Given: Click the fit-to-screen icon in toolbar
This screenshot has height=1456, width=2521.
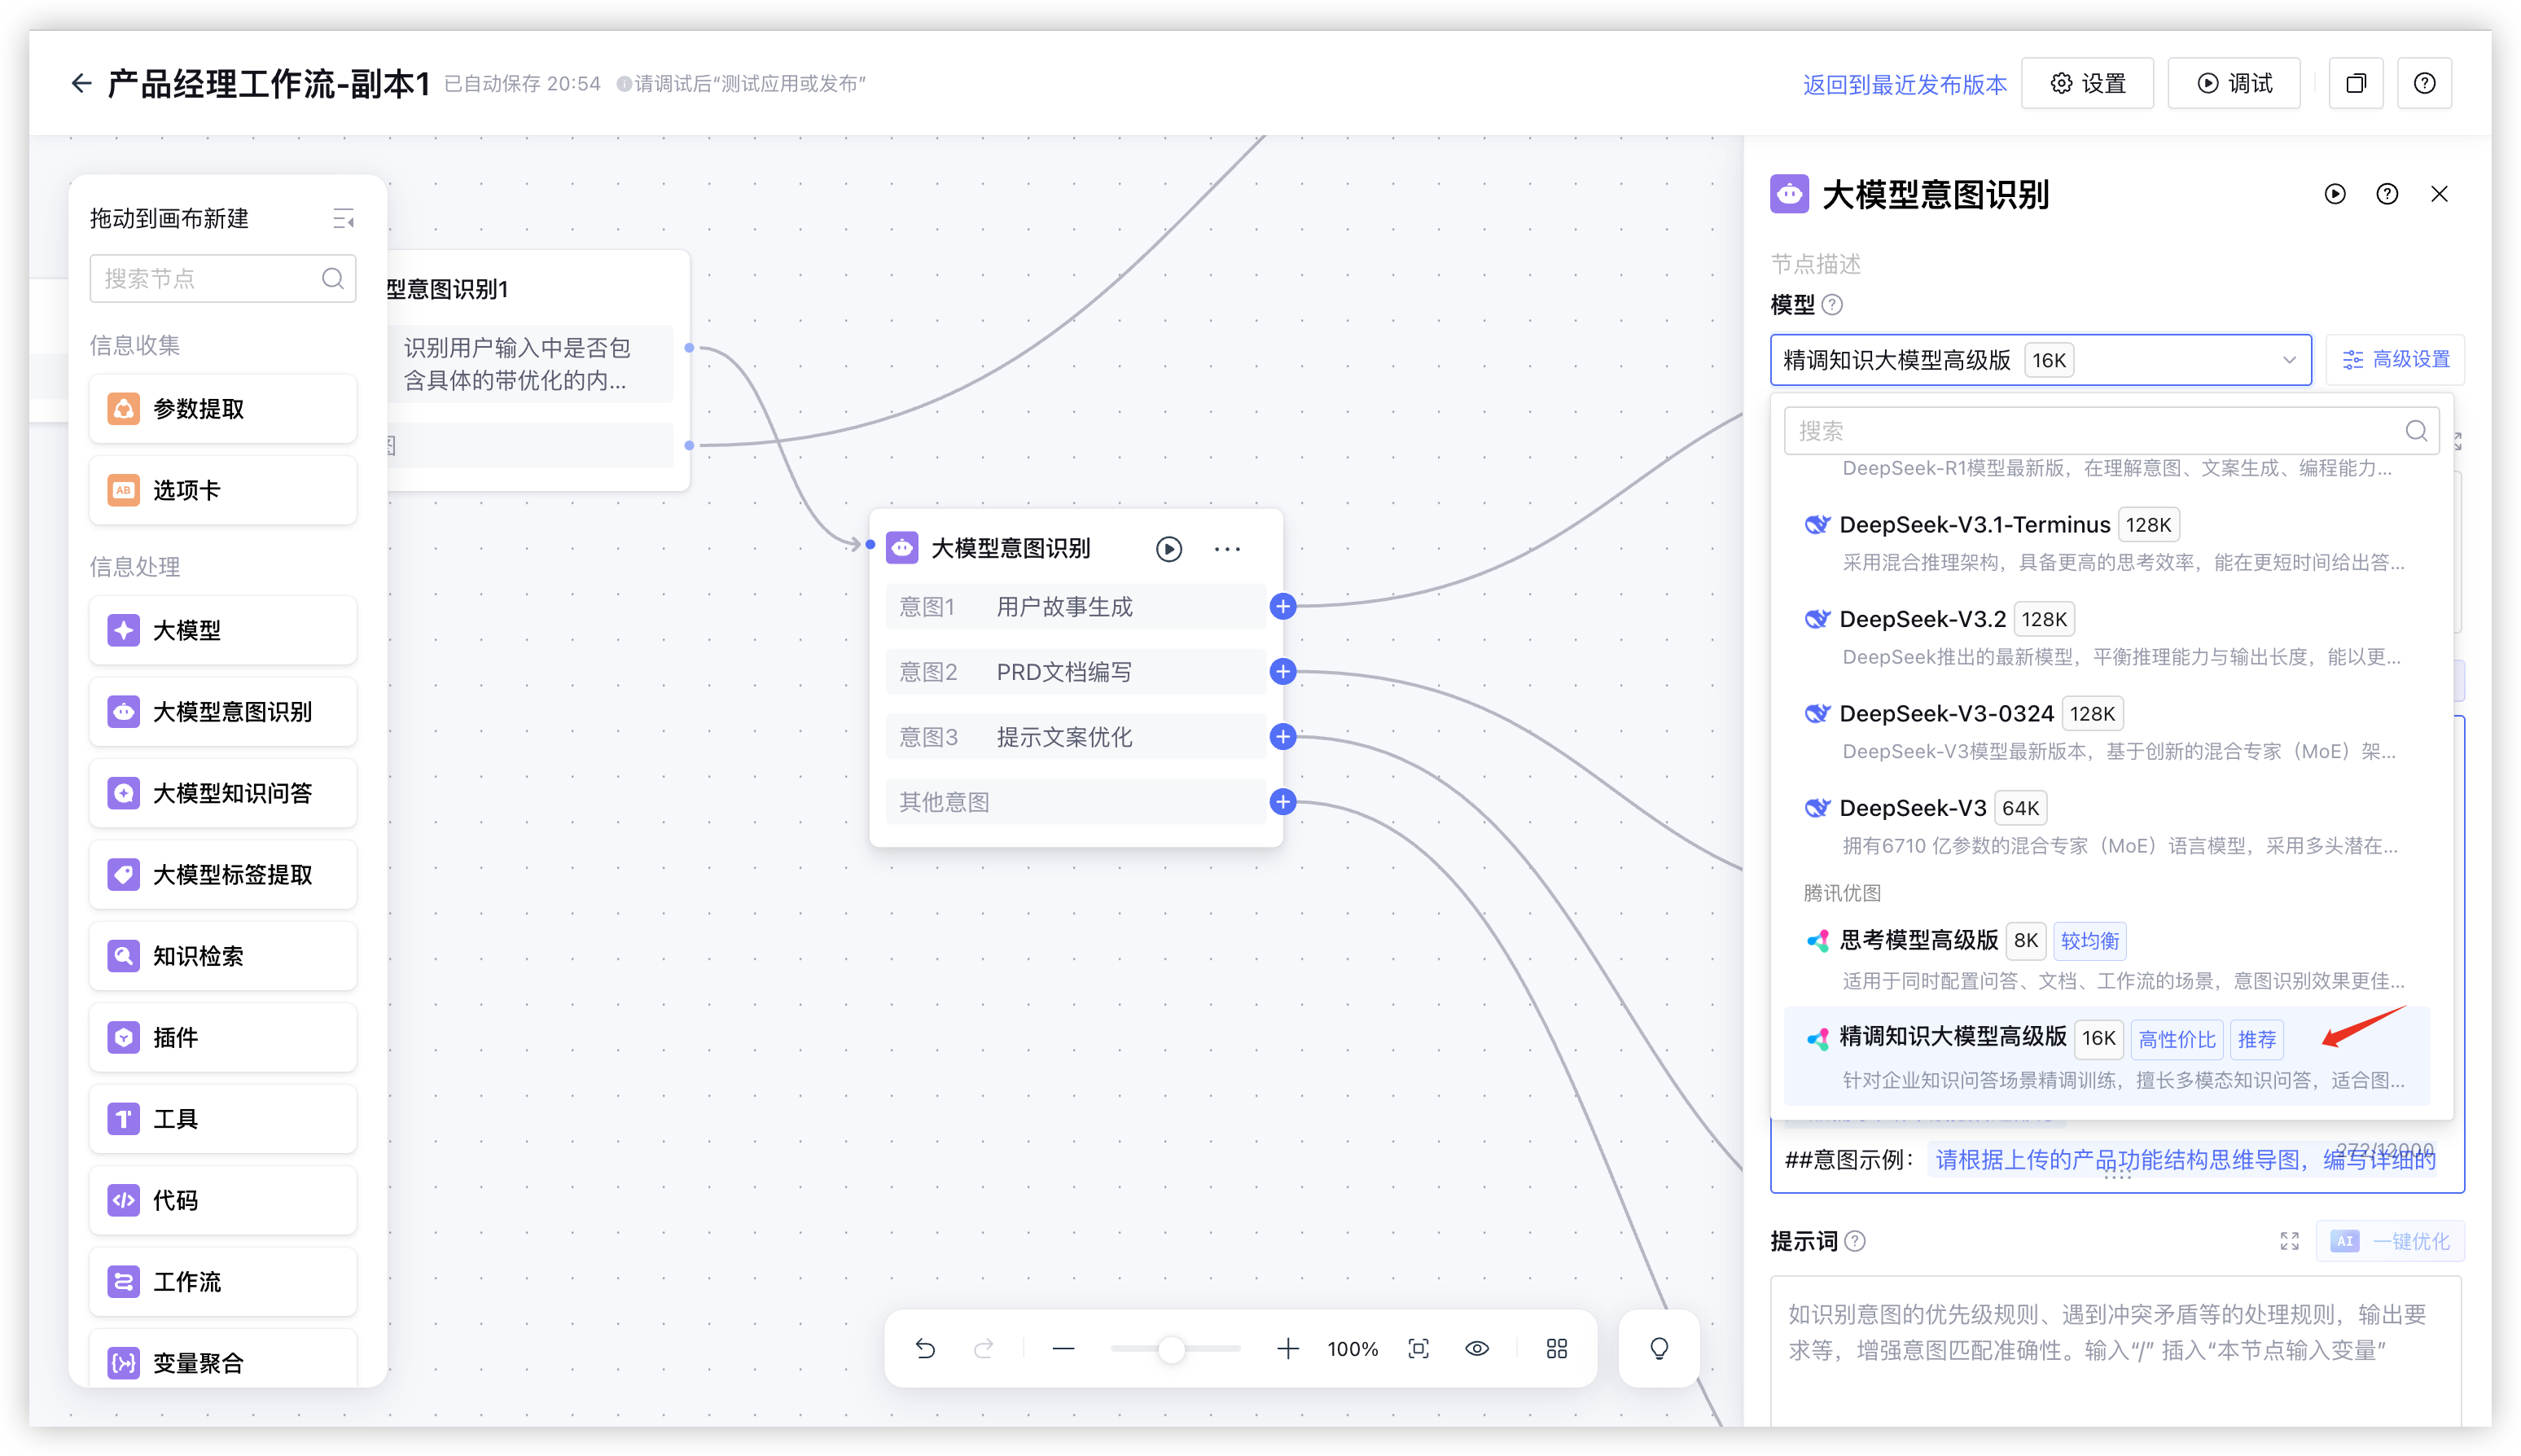Looking at the screenshot, I should click(1418, 1349).
